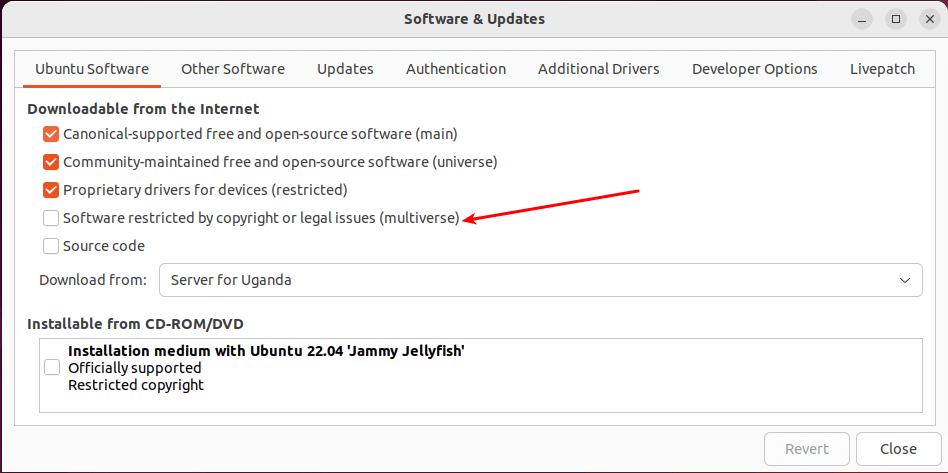Viewport: 948px width, 473px height.
Task: Enable the multiverse software checkbox
Action: click(x=51, y=217)
